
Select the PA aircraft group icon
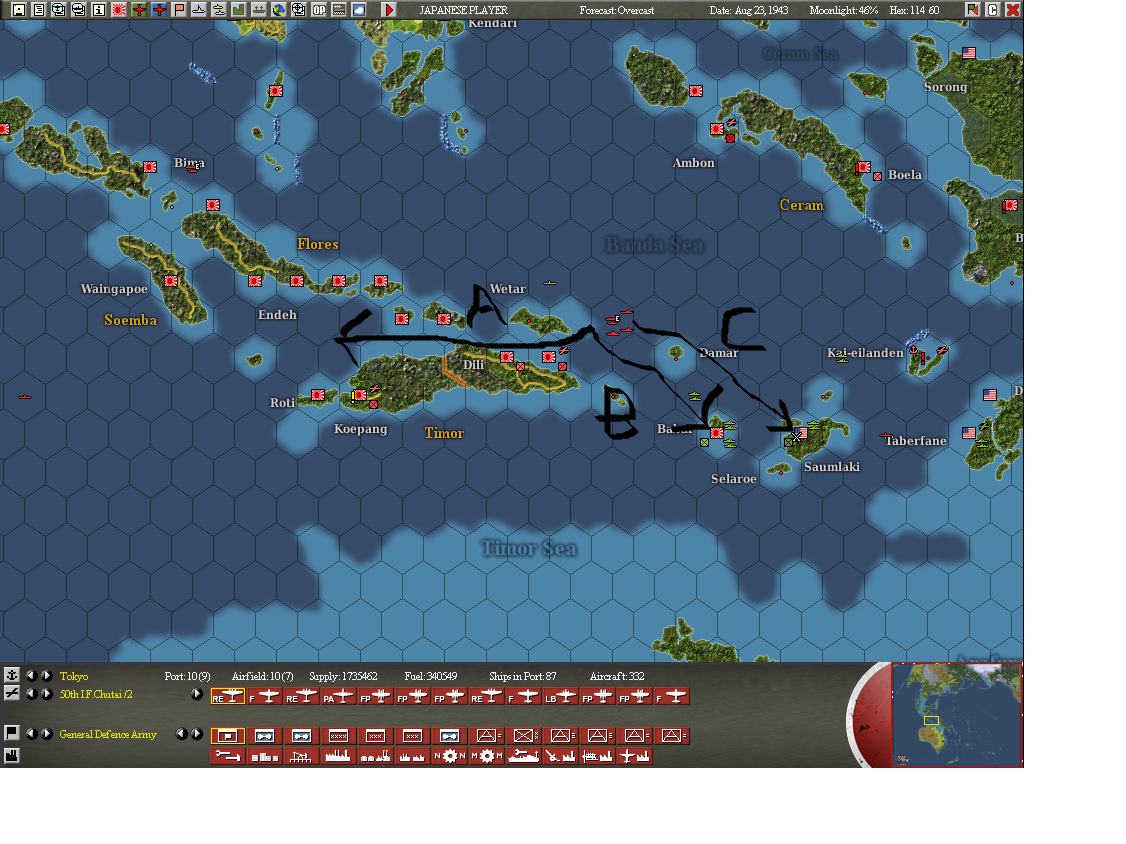[338, 697]
